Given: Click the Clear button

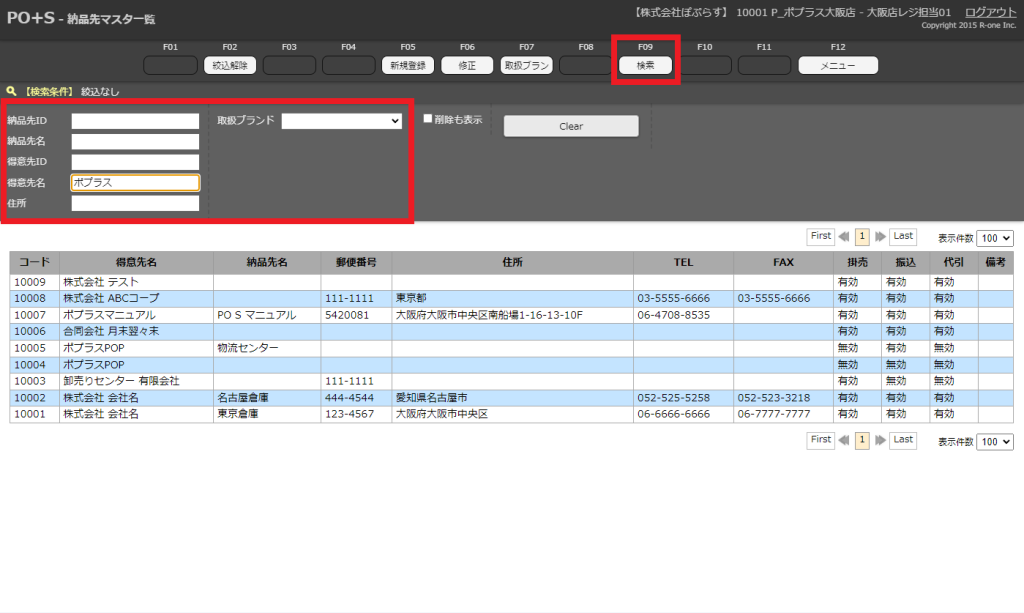Looking at the screenshot, I should coord(570,126).
